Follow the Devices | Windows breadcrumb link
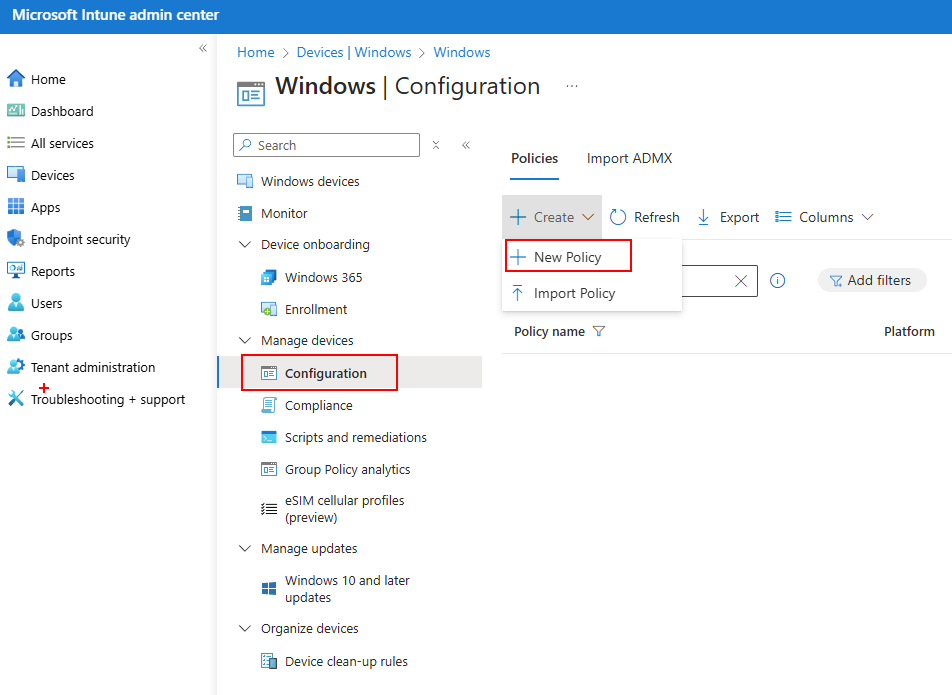The image size is (952, 695). coord(354,52)
